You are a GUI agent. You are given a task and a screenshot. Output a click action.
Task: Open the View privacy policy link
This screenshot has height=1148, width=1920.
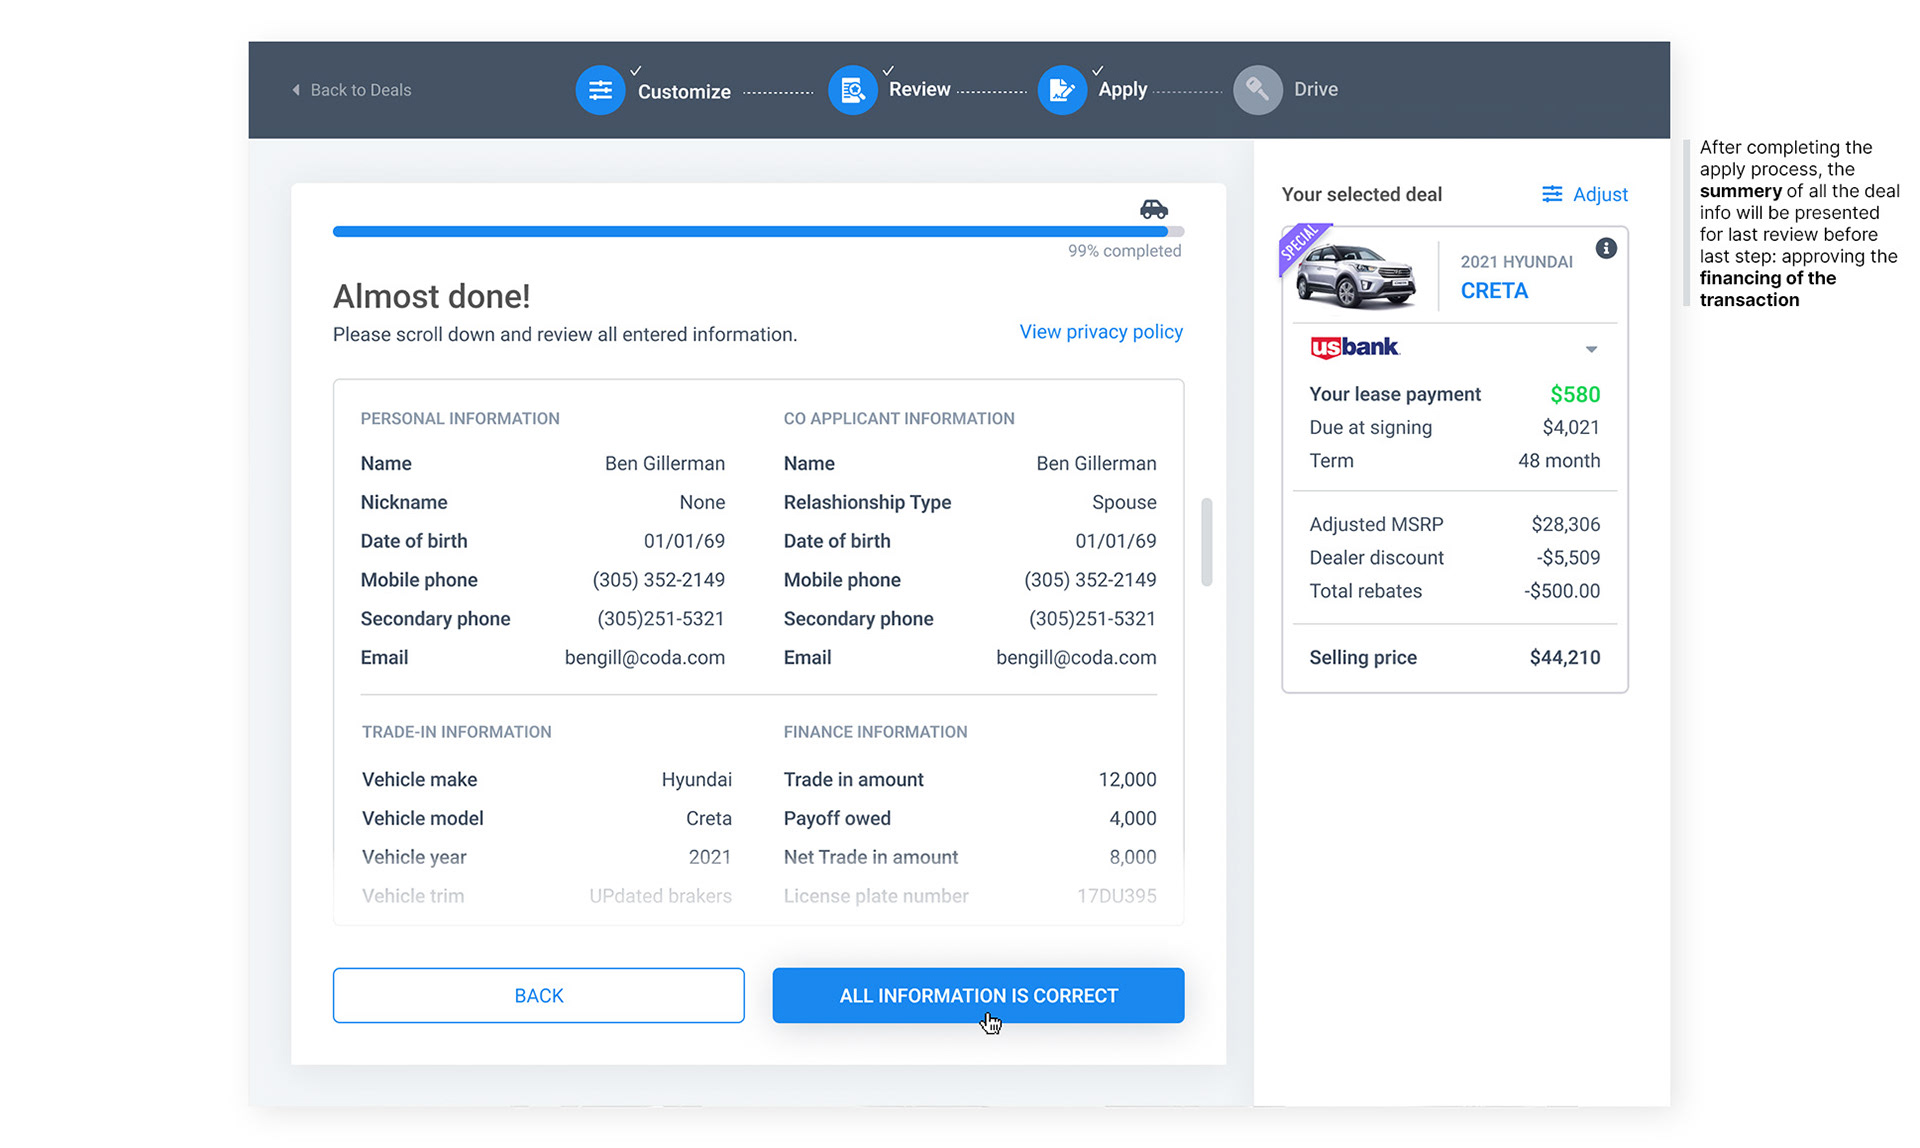[x=1100, y=331]
